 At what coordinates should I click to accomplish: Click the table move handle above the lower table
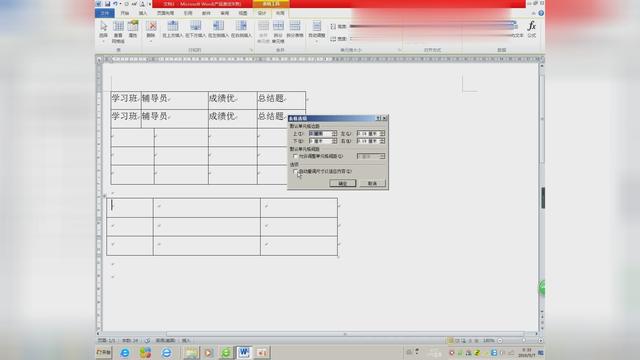pyautogui.click(x=104, y=196)
